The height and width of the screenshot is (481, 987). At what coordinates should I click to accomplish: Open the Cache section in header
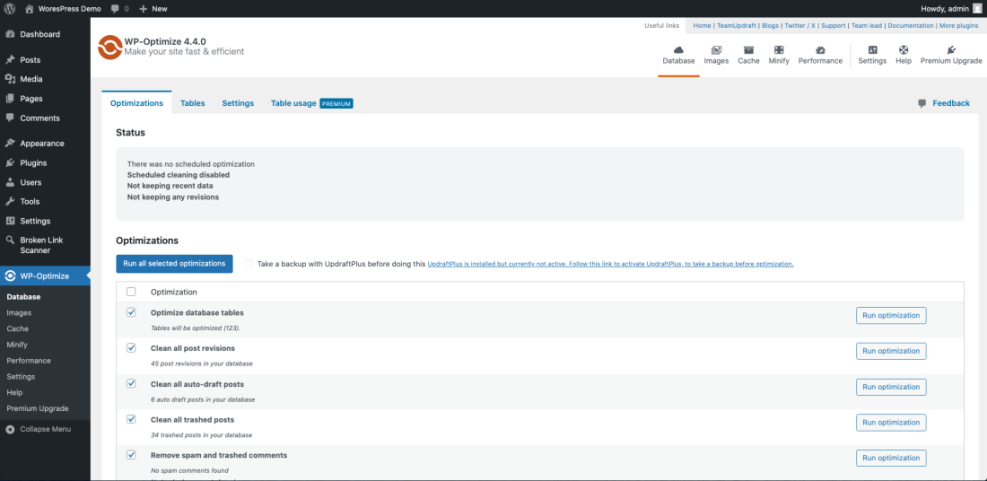point(748,55)
